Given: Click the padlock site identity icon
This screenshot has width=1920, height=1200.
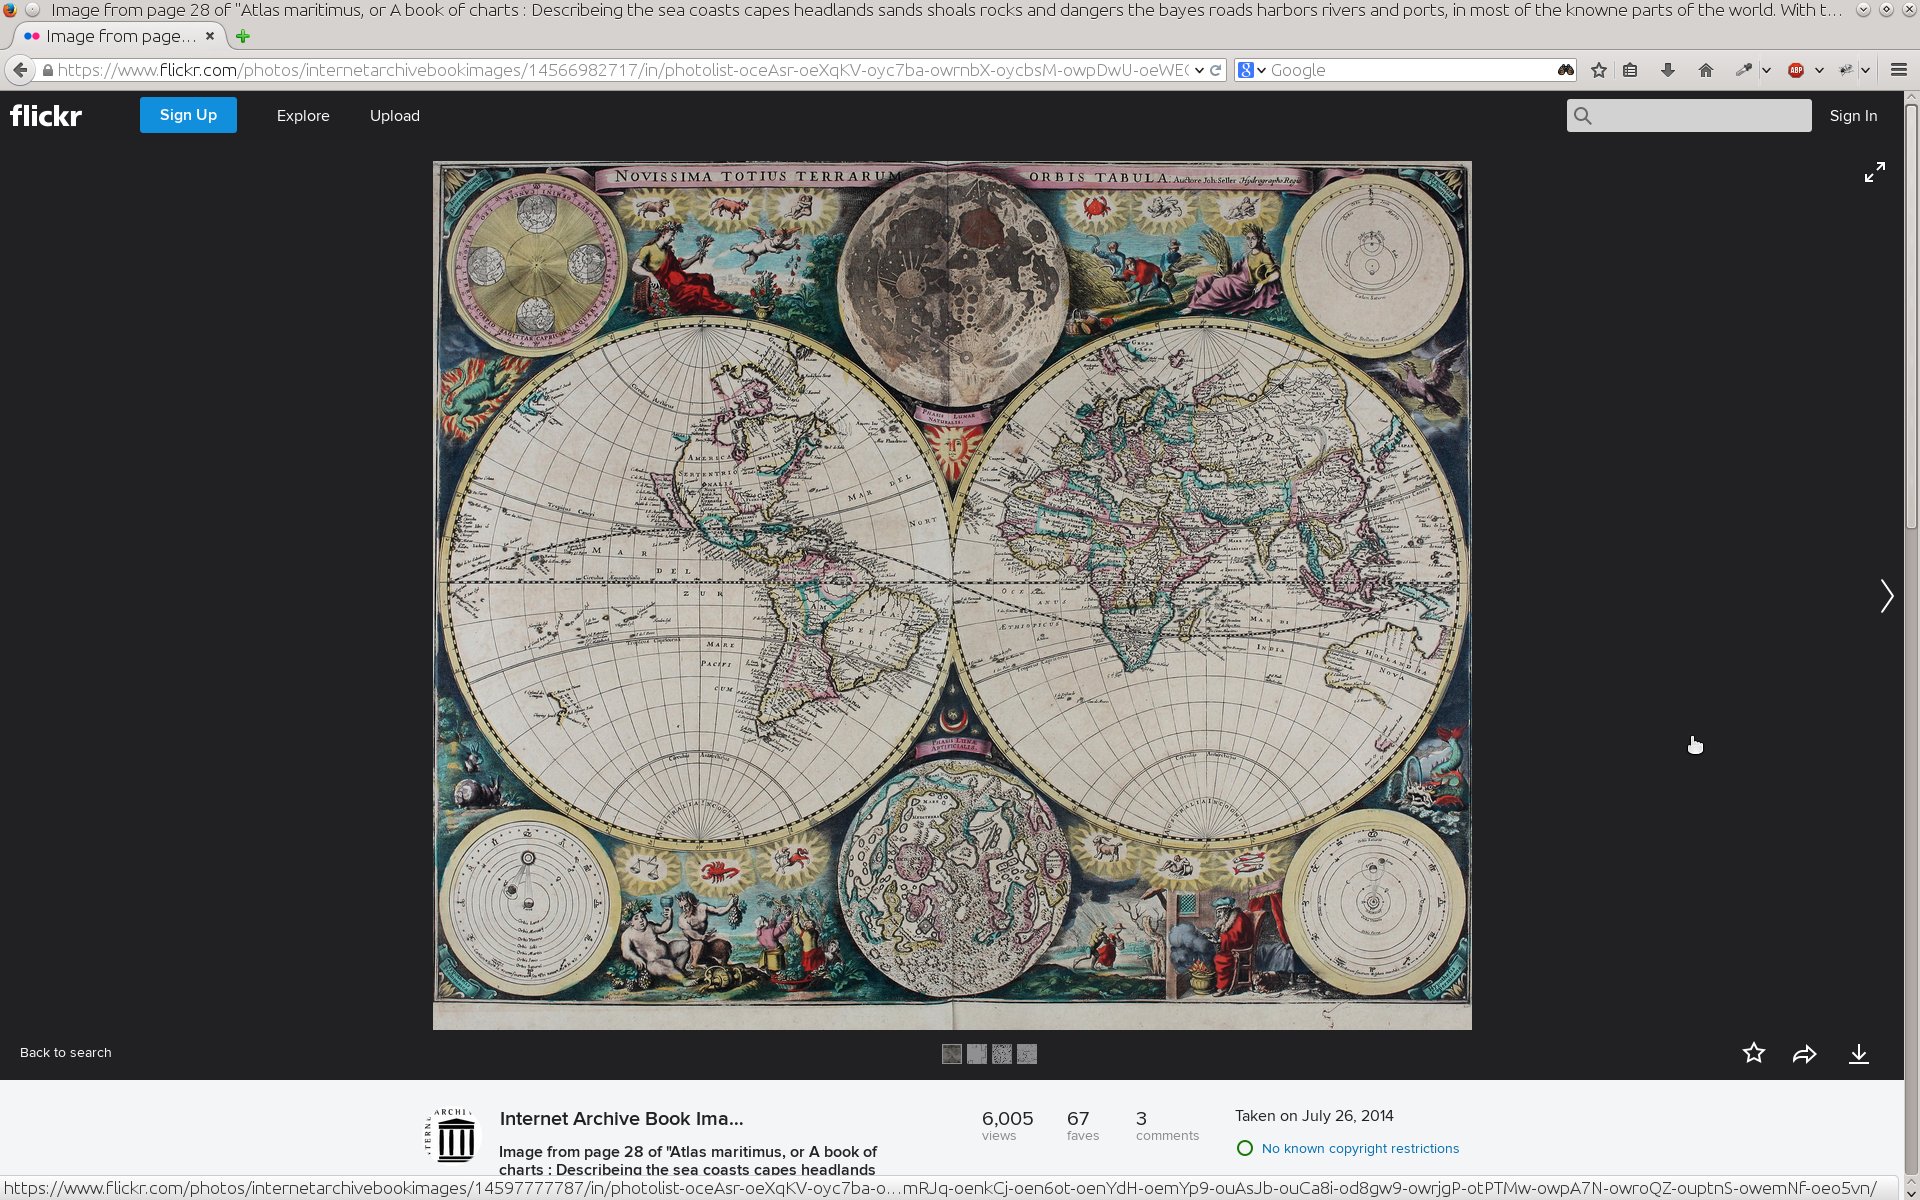Looking at the screenshot, I should coord(47,70).
